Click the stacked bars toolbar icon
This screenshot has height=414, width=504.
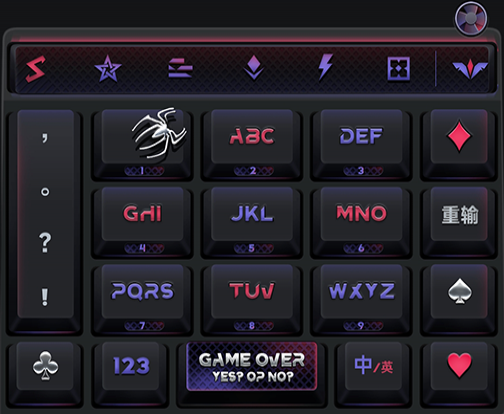180,68
